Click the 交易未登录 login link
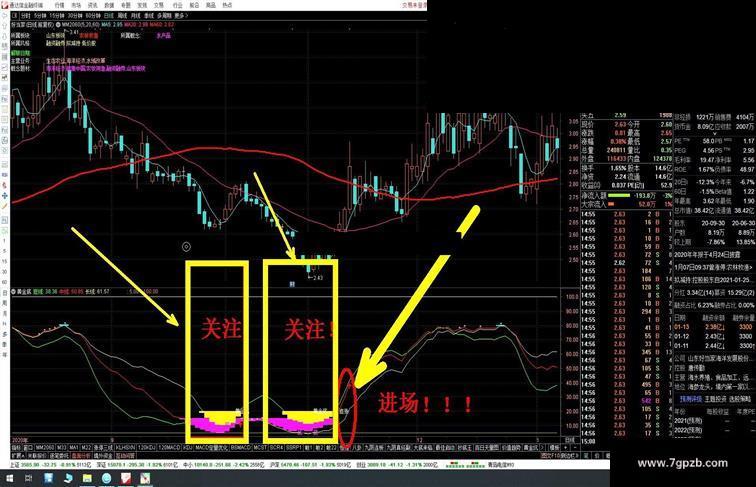 tap(414, 5)
